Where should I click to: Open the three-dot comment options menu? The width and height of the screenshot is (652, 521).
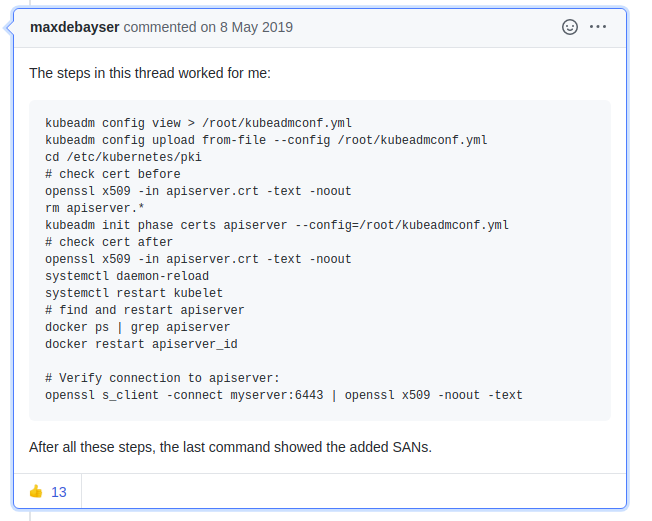[598, 27]
